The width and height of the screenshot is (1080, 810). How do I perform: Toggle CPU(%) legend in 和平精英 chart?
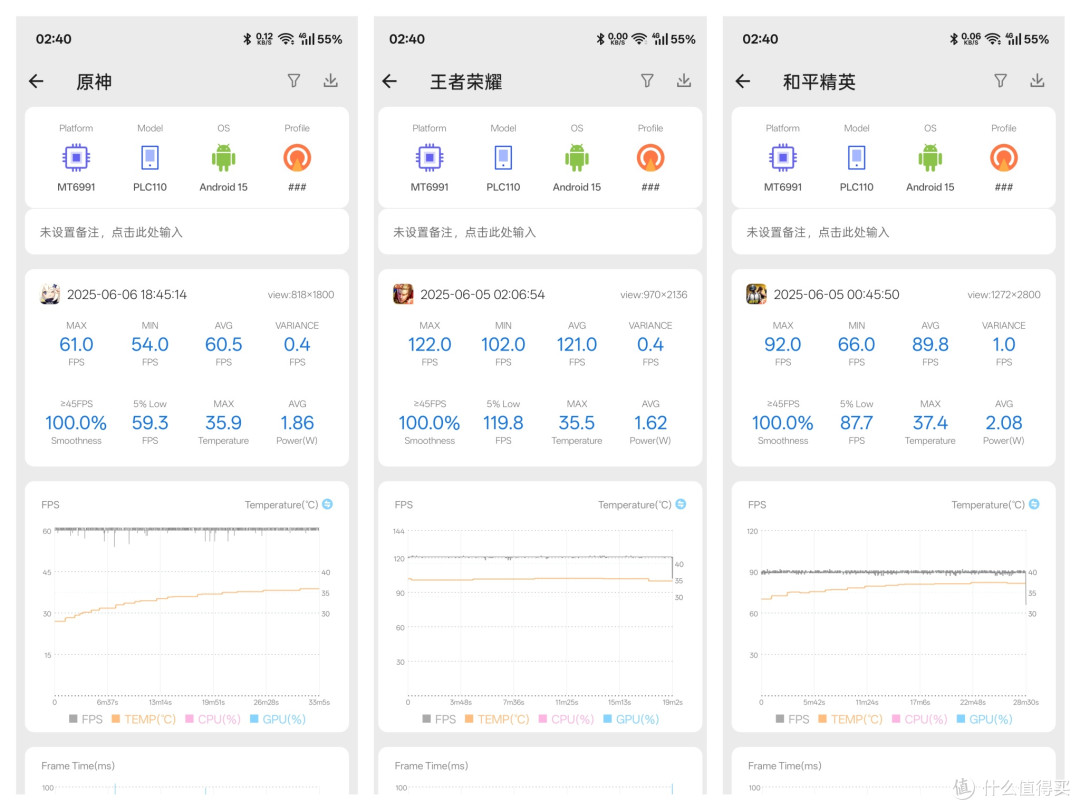pyautogui.click(x=920, y=719)
